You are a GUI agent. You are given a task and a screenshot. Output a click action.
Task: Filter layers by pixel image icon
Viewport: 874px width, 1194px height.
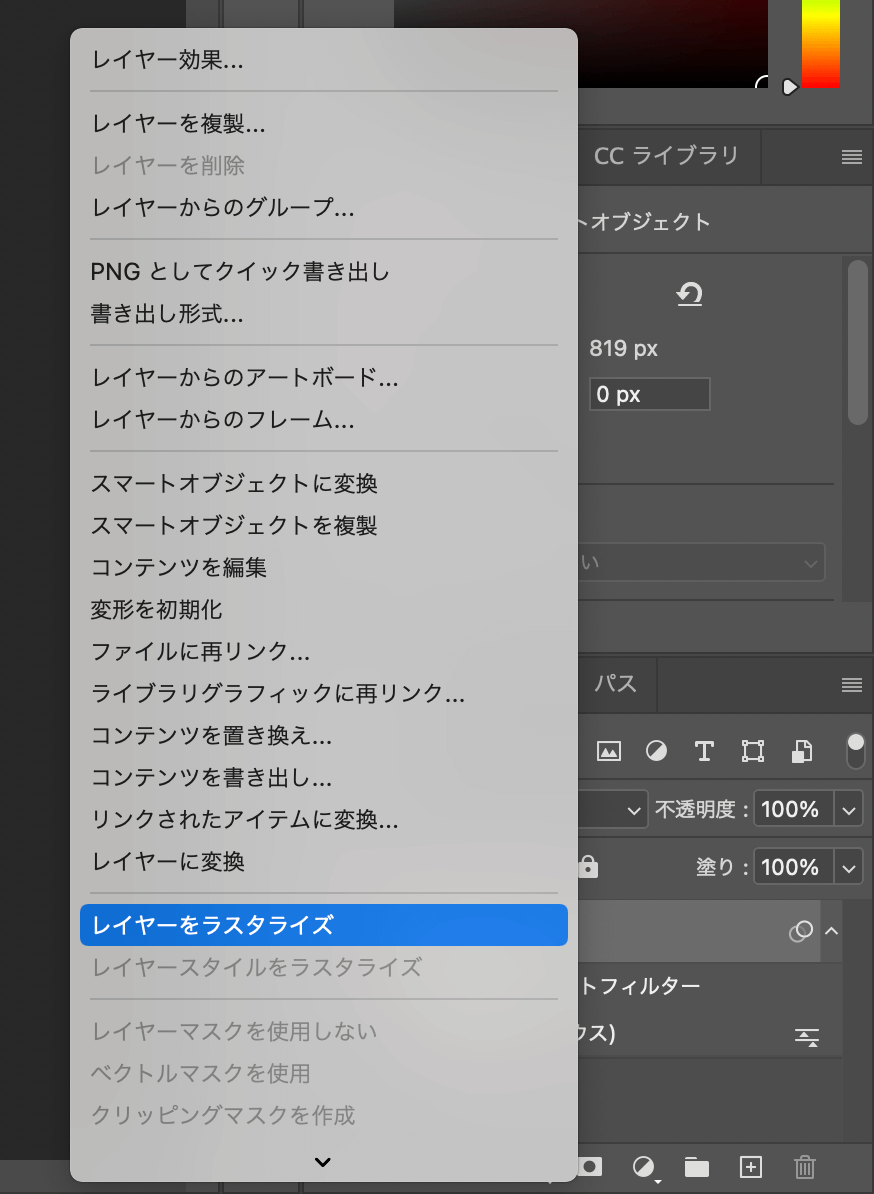608,751
